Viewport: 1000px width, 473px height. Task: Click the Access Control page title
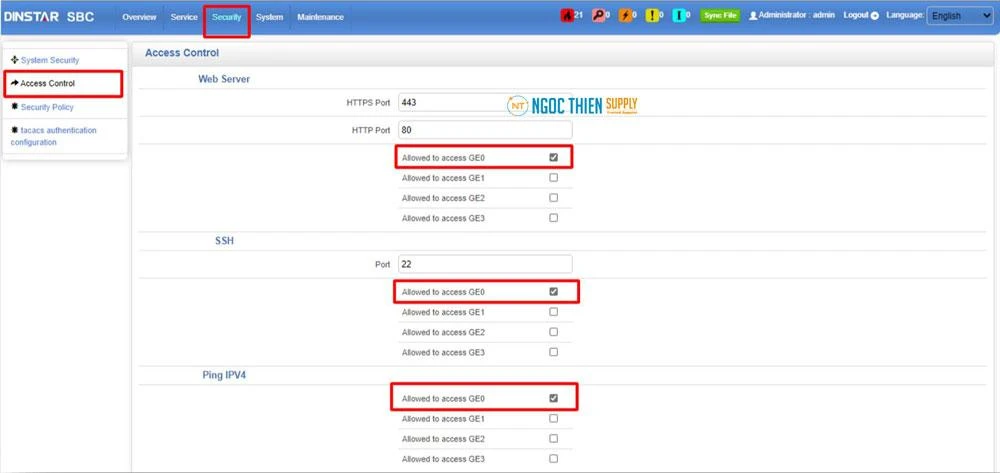(x=182, y=53)
